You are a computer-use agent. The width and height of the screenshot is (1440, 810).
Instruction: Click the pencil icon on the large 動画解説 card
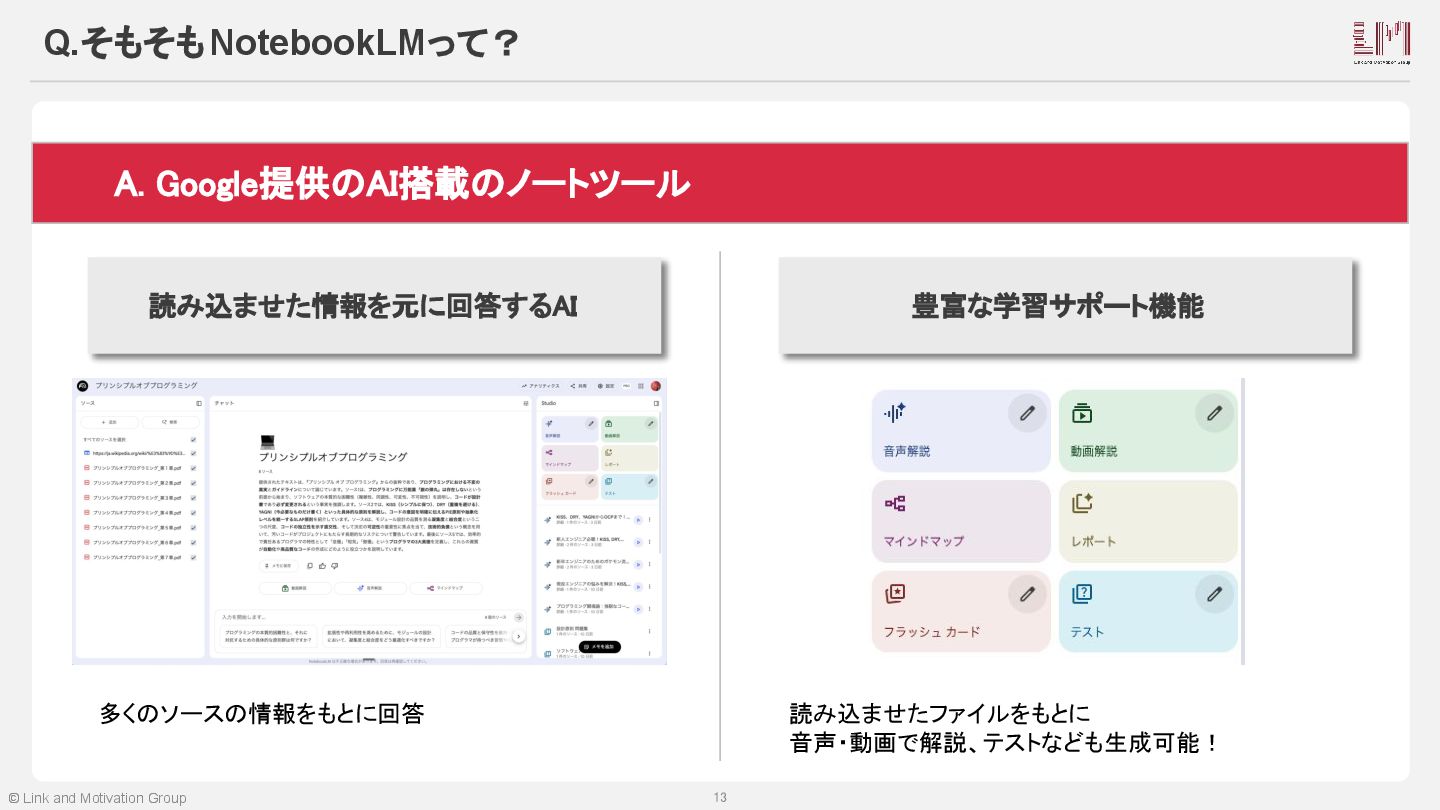(1214, 412)
